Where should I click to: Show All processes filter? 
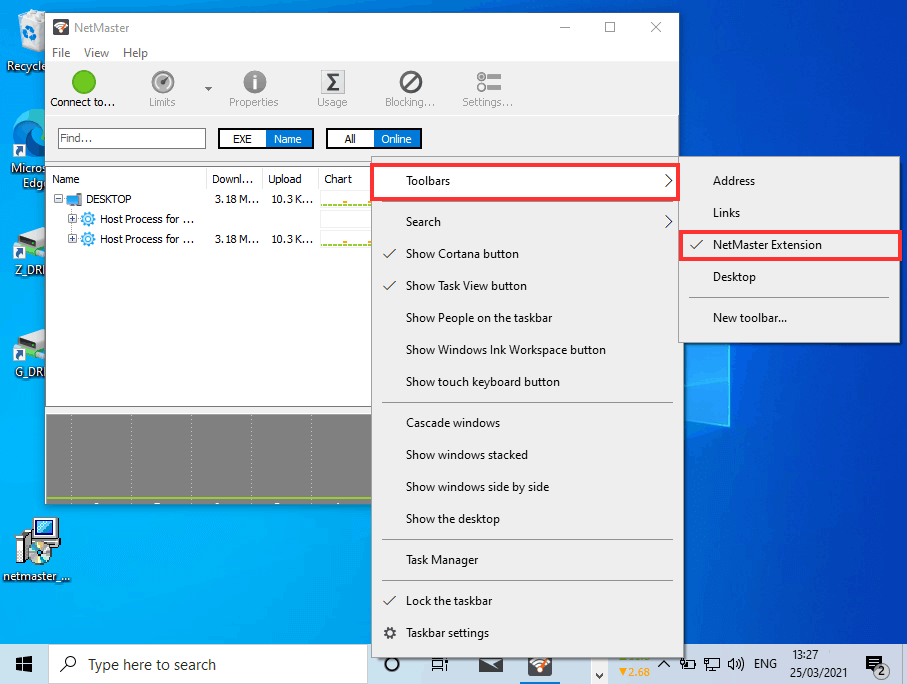coord(350,139)
